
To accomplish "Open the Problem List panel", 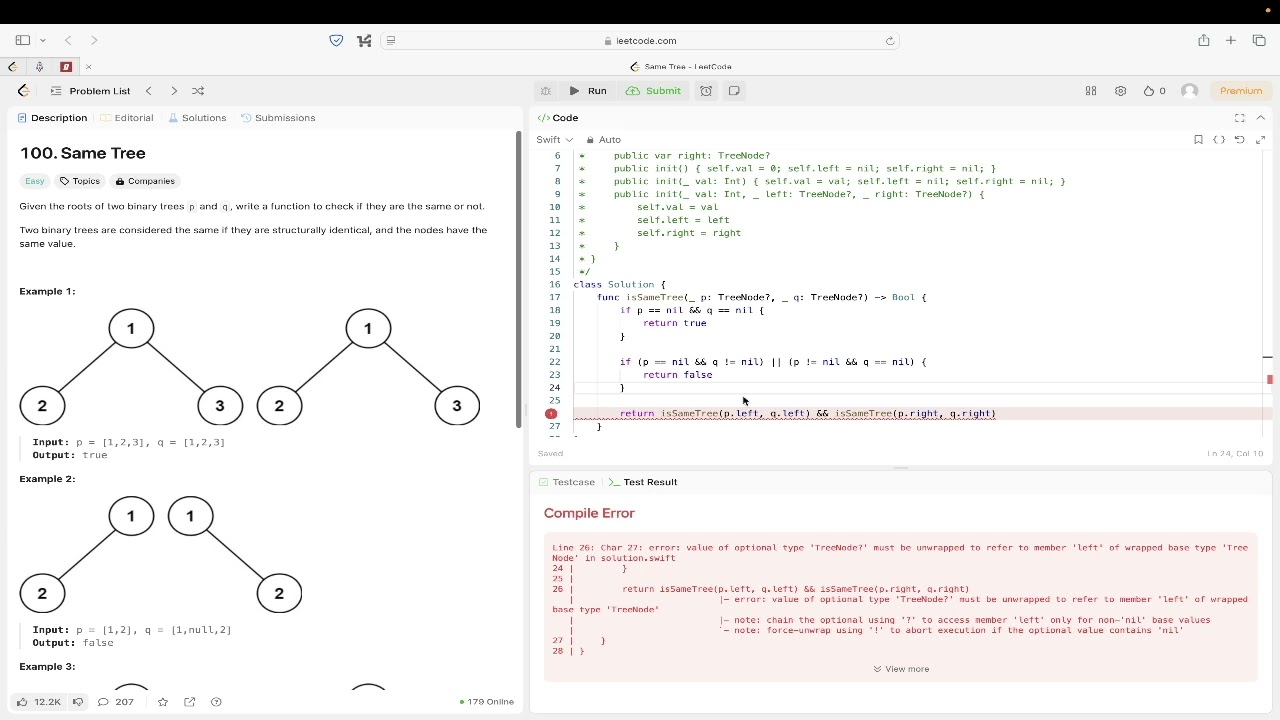I will [x=90, y=91].
